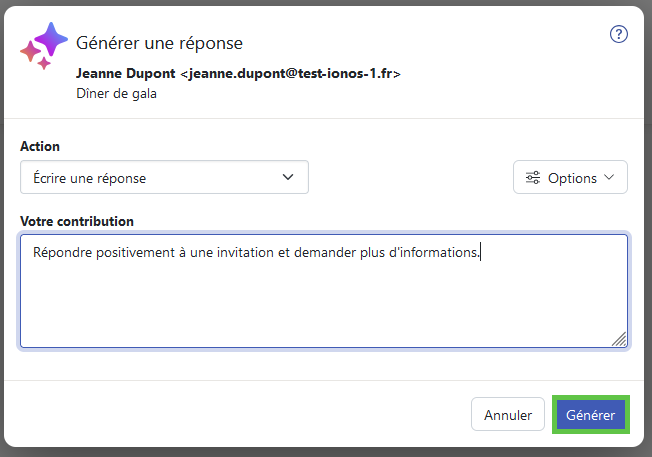Click the Votre contribution label

point(77,221)
